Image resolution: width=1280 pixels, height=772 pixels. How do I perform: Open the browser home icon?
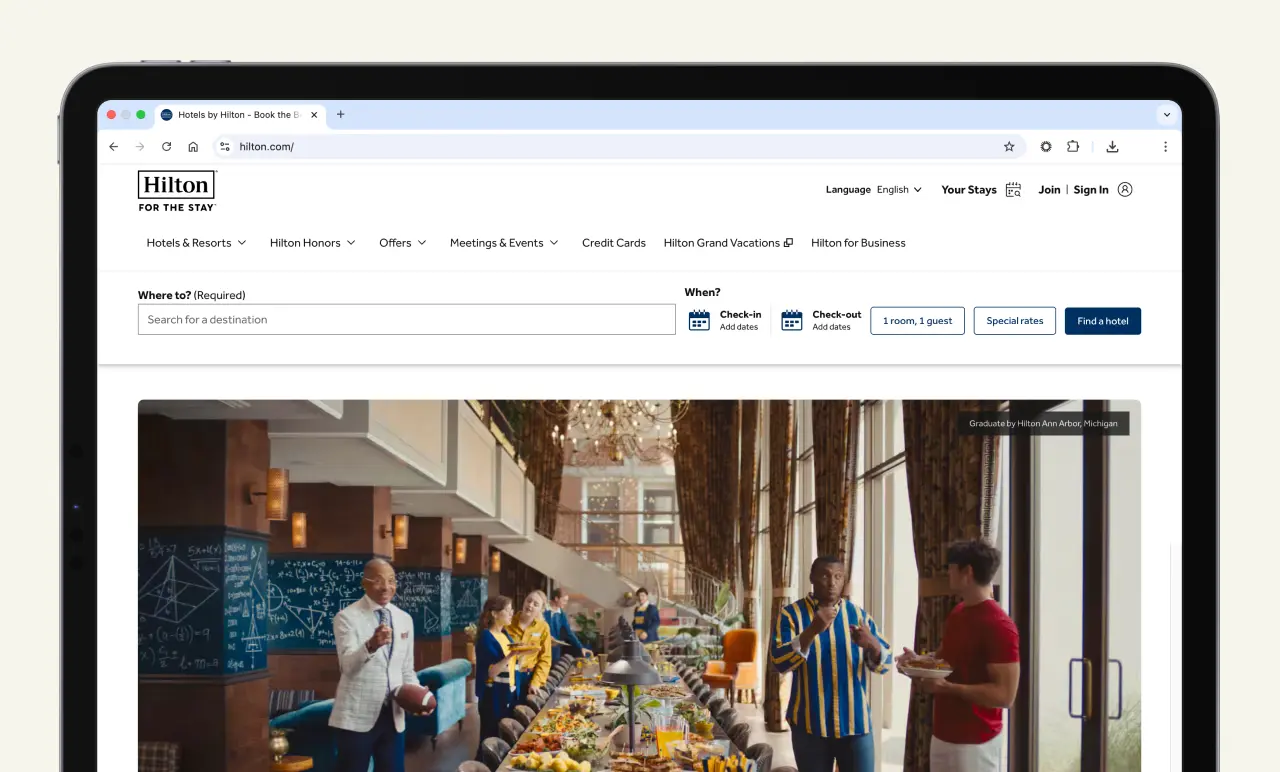pos(193,146)
